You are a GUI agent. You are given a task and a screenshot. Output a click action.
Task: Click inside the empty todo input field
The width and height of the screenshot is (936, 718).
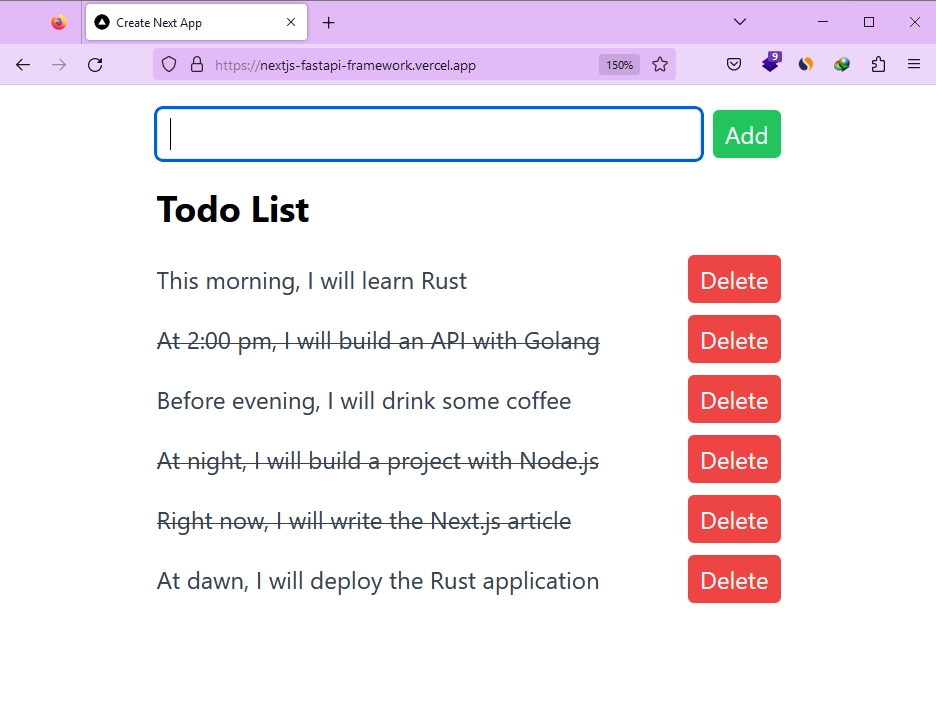(428, 134)
